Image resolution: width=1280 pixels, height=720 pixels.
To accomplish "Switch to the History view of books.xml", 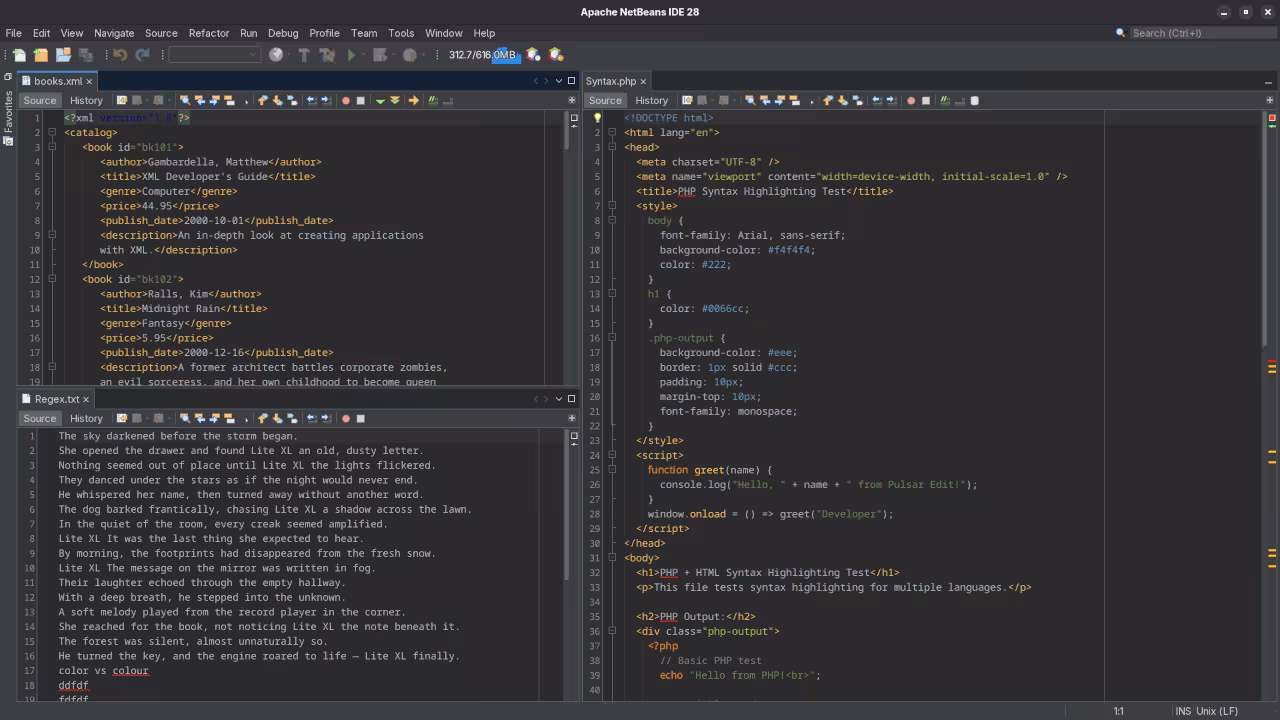I will coord(86,100).
